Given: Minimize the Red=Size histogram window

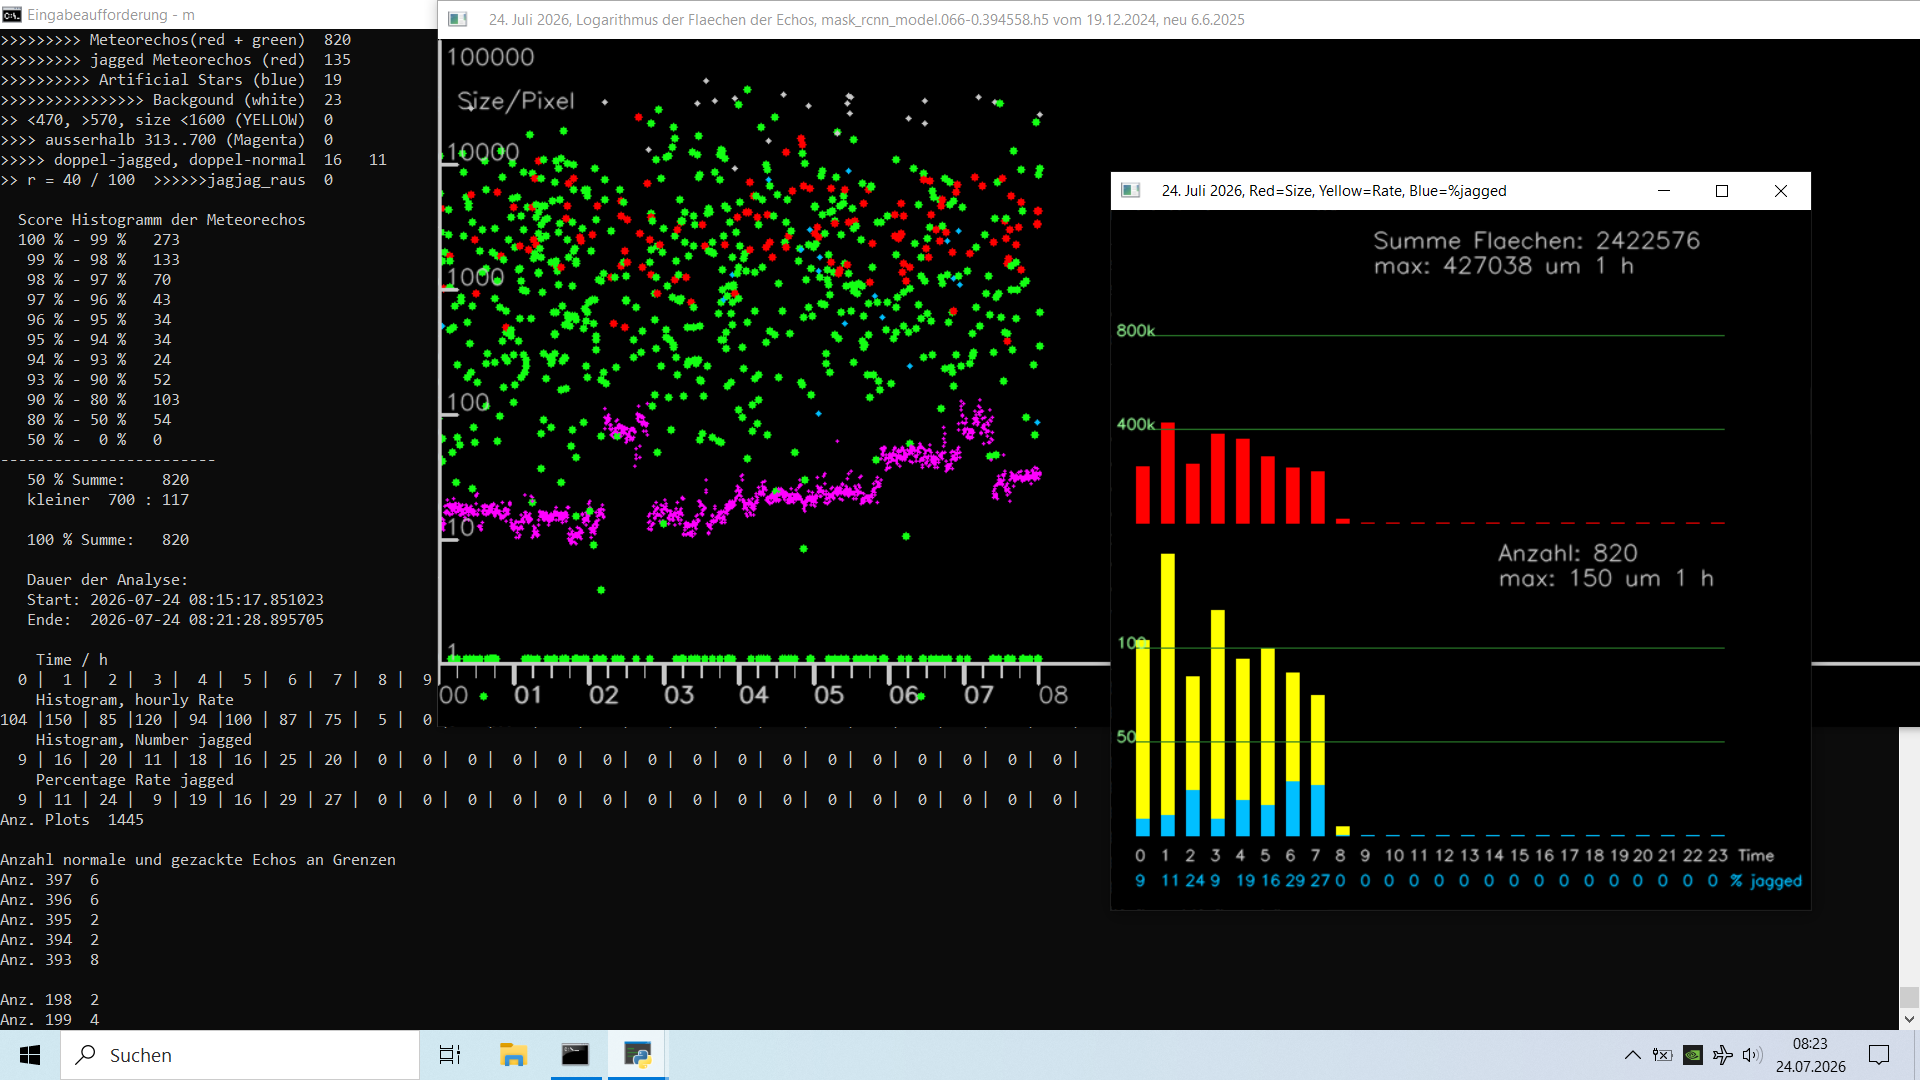Looking at the screenshot, I should (x=1664, y=190).
